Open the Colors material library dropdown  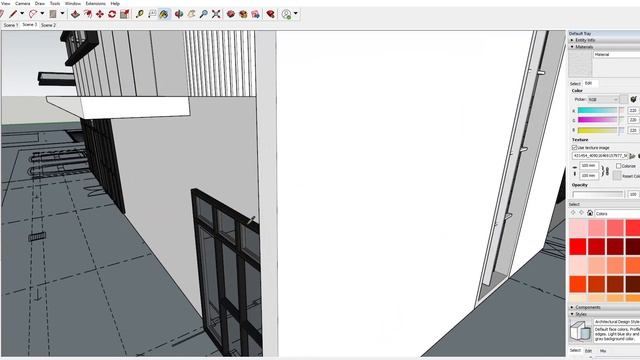(617, 213)
